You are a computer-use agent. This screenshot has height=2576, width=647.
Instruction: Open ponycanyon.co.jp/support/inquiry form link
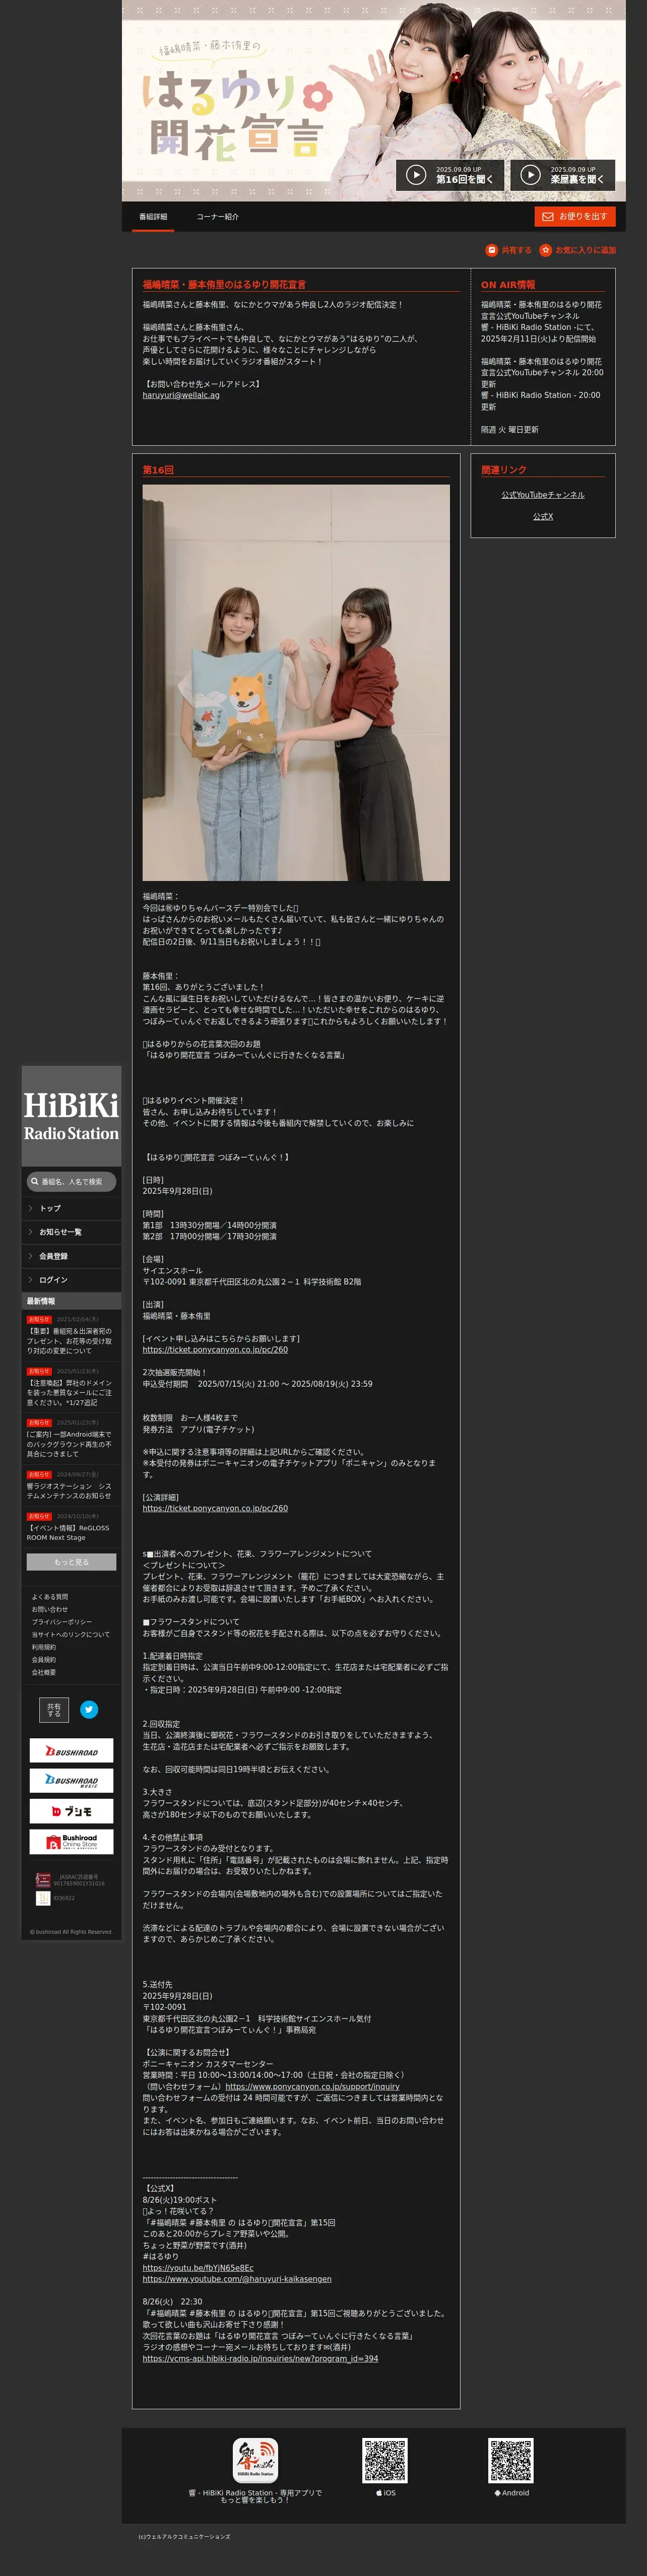tap(312, 2087)
